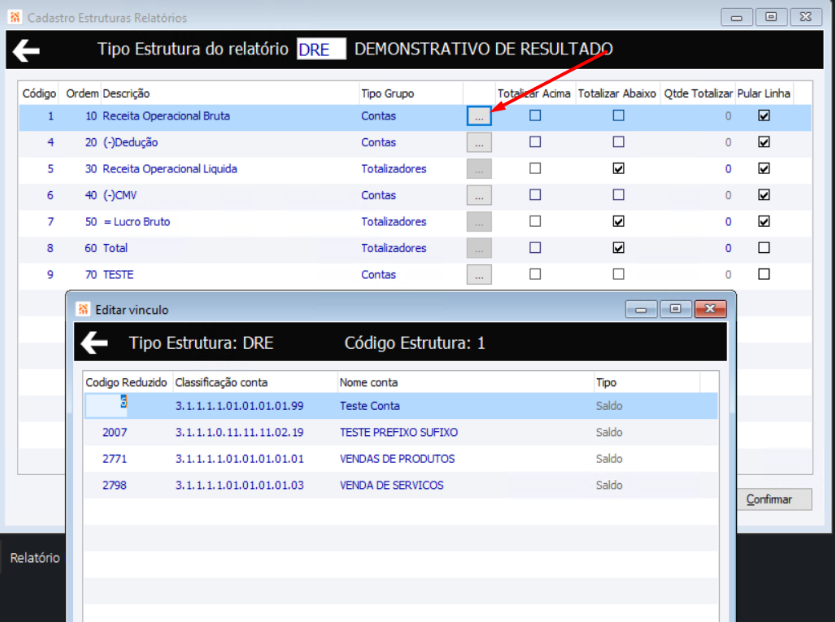Click Totalizadores type in Total row
Image resolution: width=835 pixels, height=622 pixels.
pyautogui.click(x=394, y=248)
